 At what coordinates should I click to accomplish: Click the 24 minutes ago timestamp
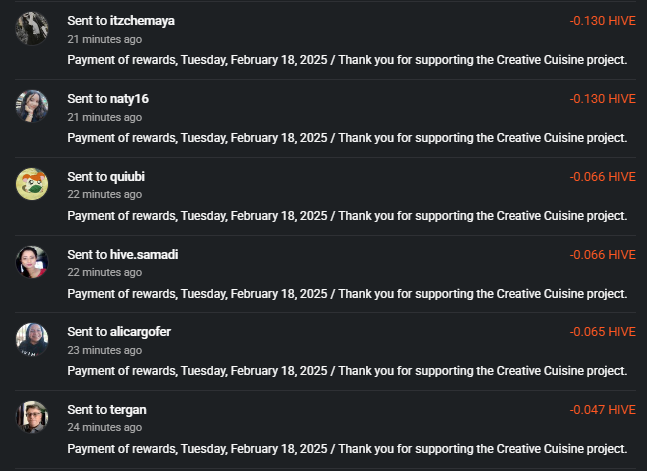point(105,428)
